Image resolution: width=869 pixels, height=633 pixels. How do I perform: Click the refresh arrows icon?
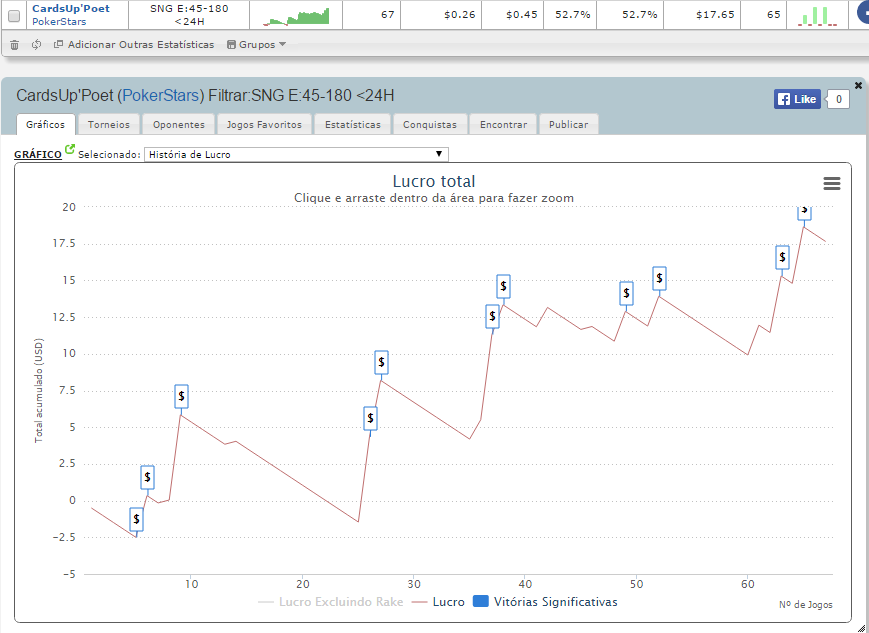[37, 45]
